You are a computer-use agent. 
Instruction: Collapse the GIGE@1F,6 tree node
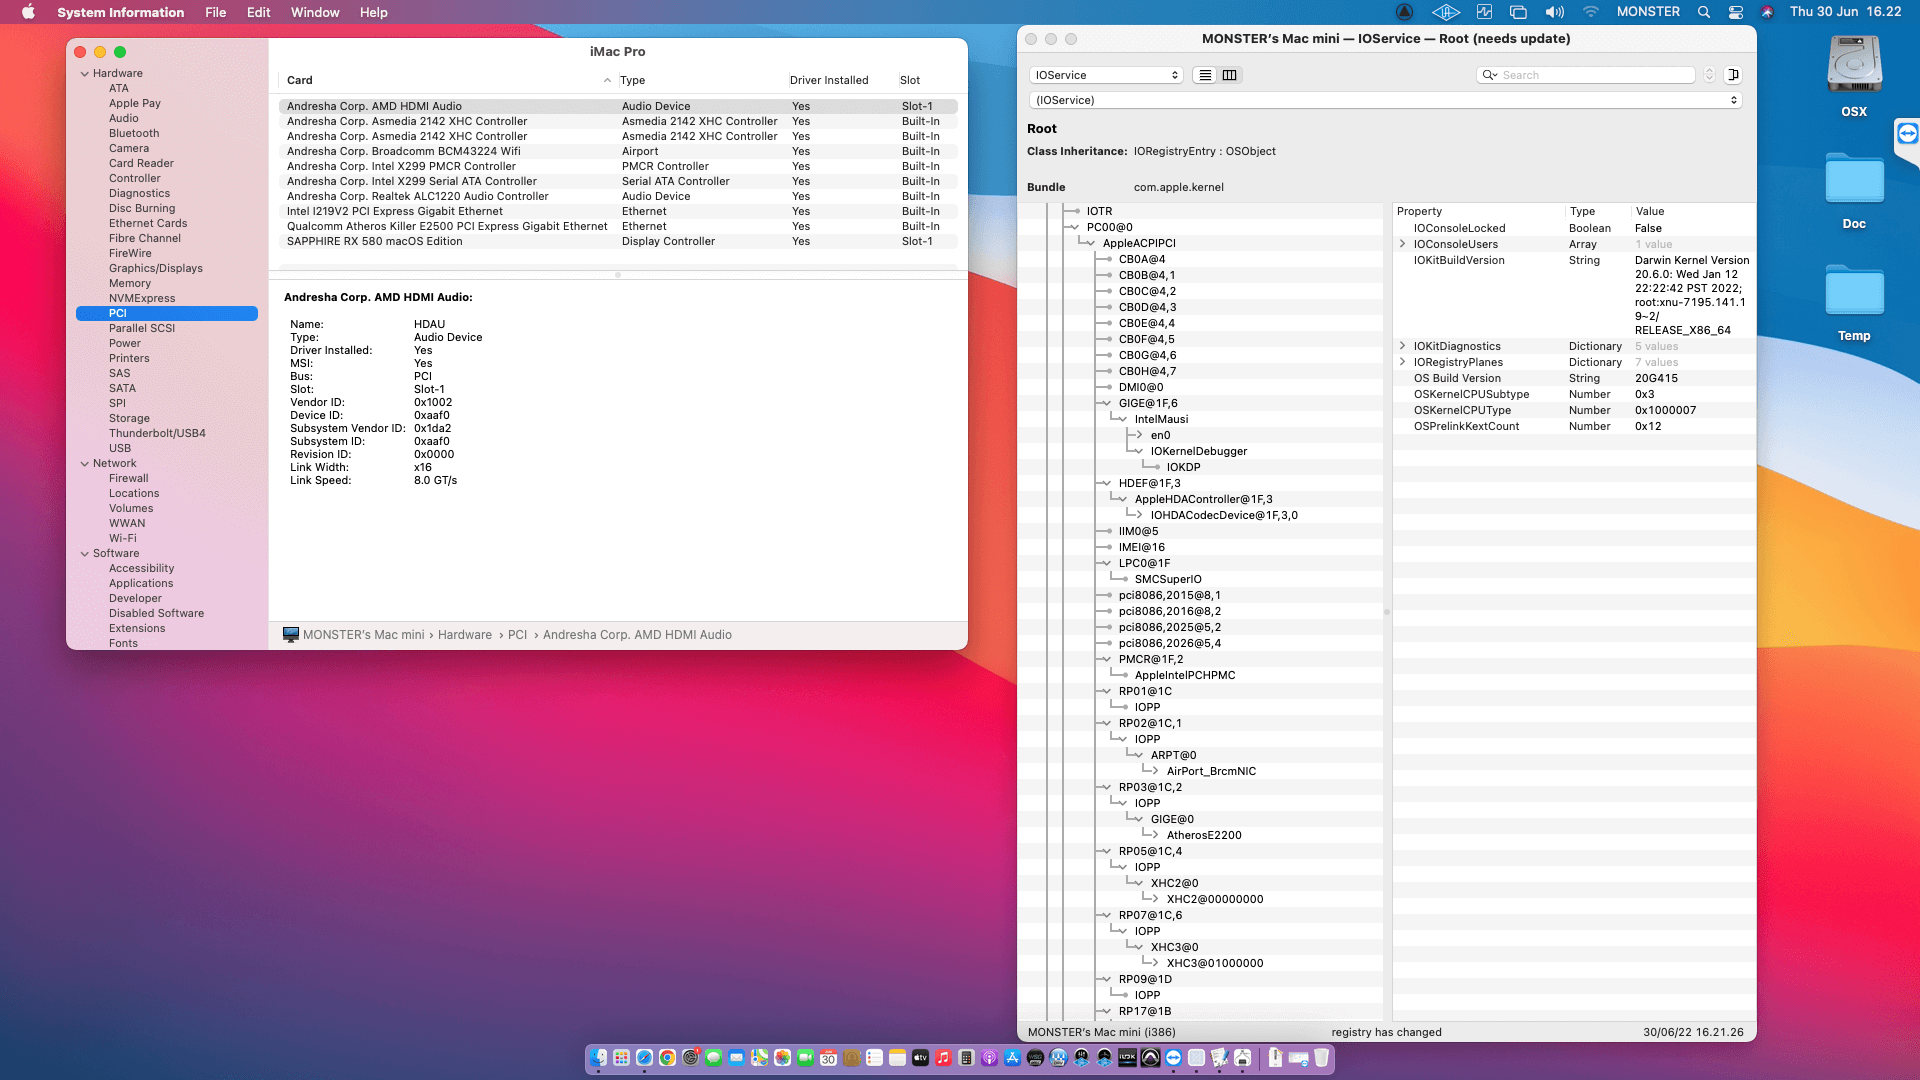[x=1105, y=404]
